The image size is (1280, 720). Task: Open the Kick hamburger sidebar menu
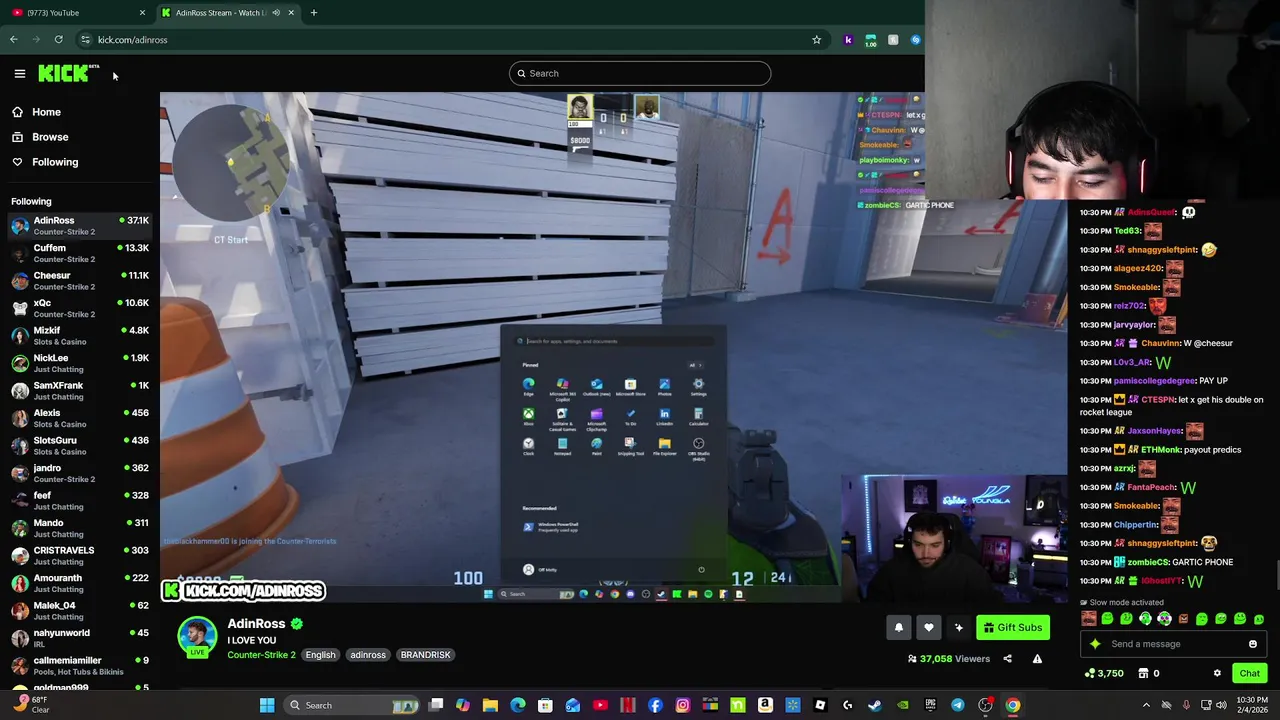click(x=19, y=73)
